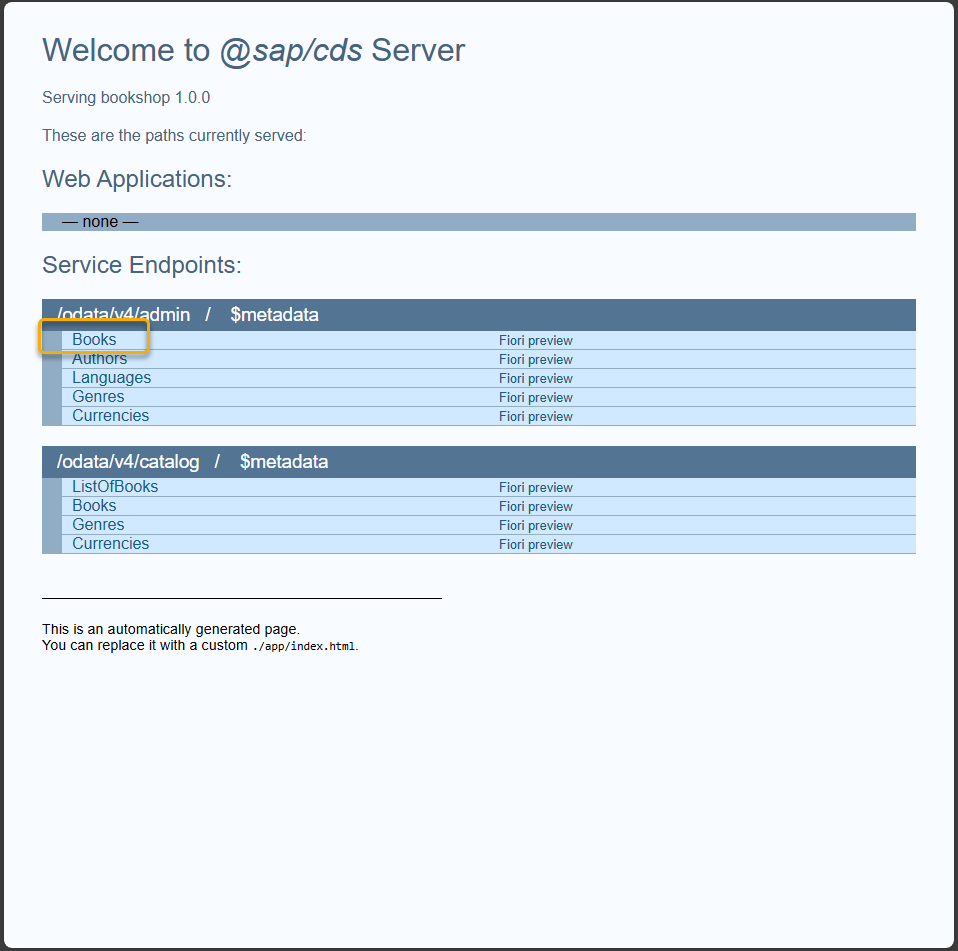Open the Currencies entity under catalog
The width and height of the screenshot is (958, 951).
[x=111, y=544]
